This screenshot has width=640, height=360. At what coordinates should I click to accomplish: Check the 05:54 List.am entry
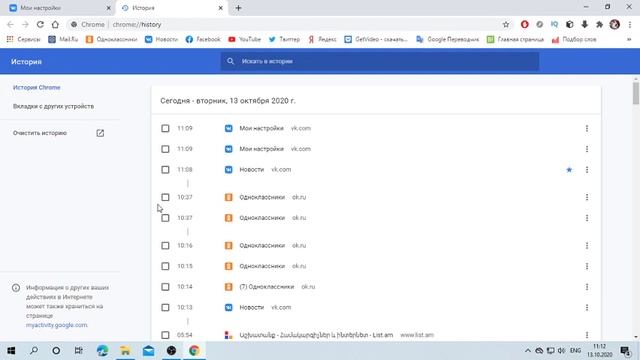(x=165, y=335)
